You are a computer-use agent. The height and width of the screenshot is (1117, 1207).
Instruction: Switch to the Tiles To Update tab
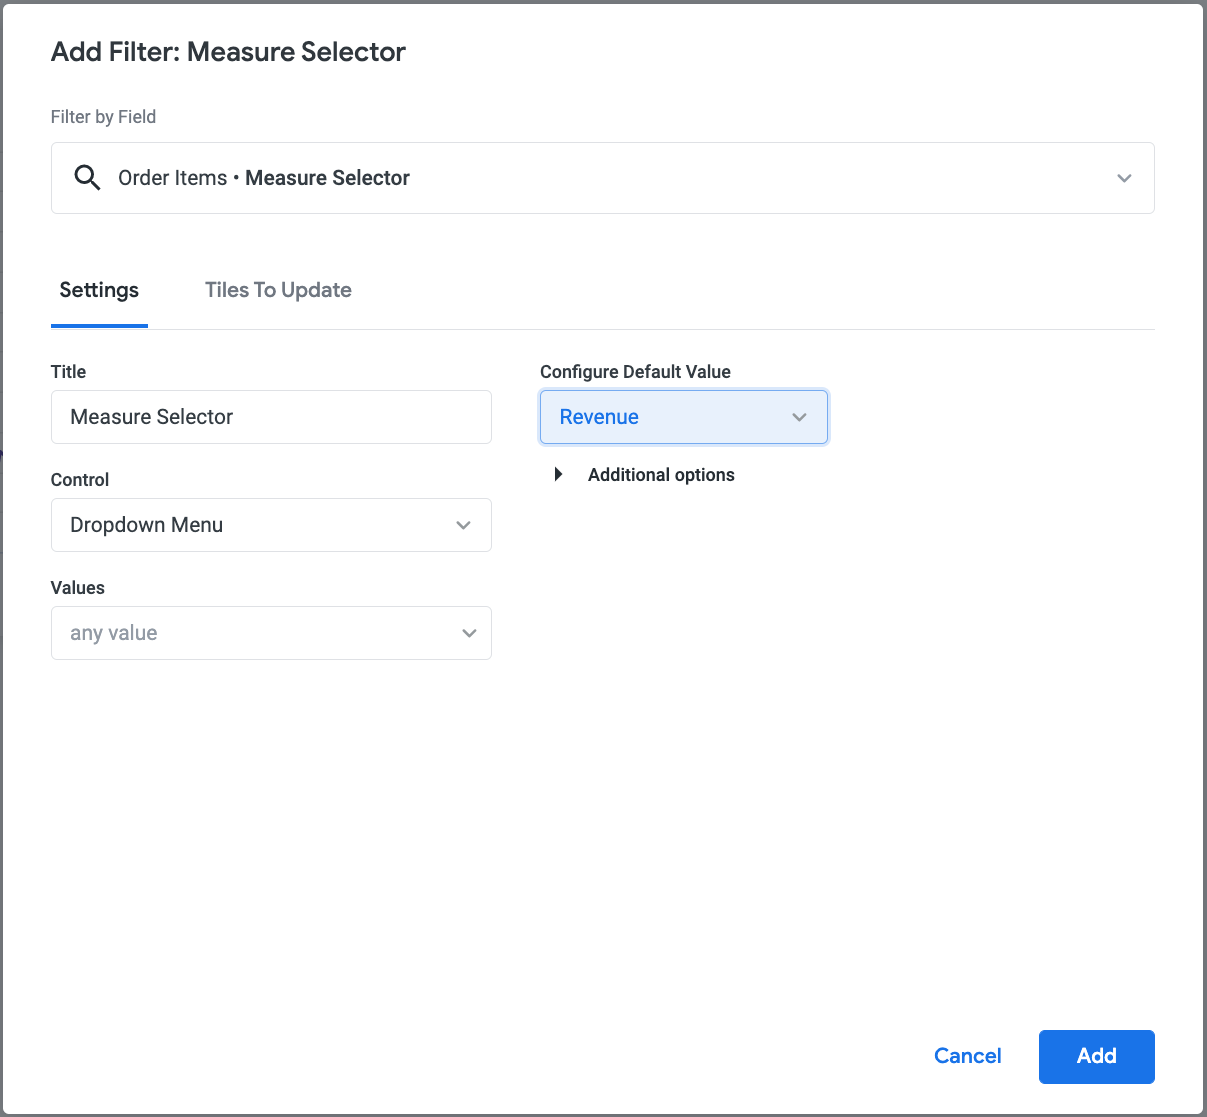278,290
